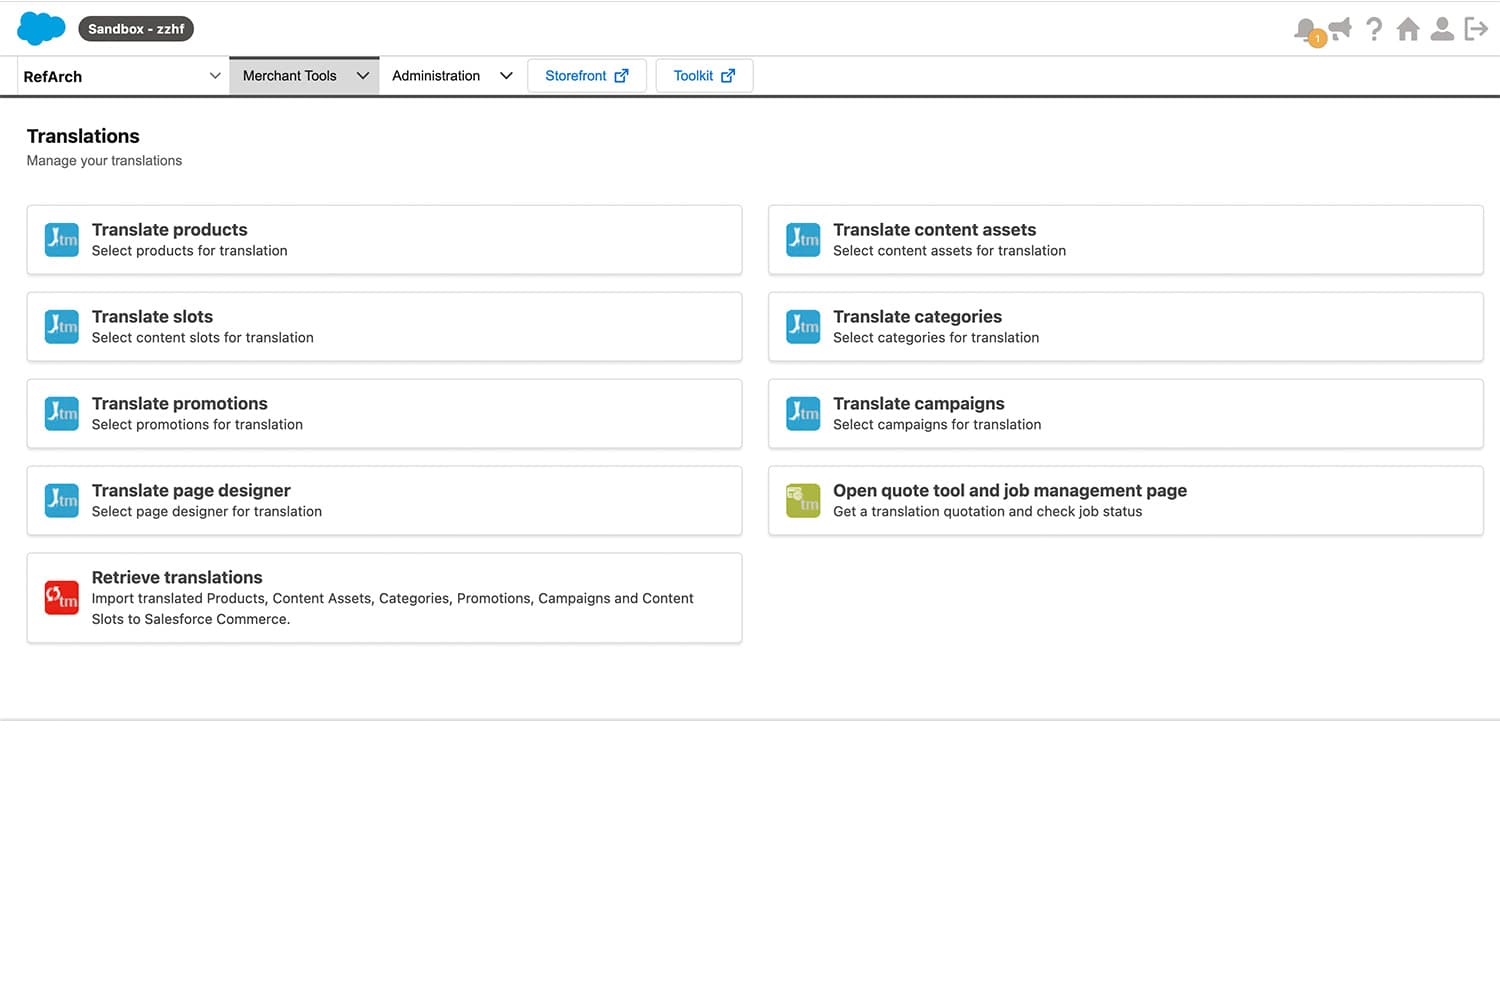1500x1000 pixels.
Task: Click the Translate promotions tile icon
Action: pos(62,414)
